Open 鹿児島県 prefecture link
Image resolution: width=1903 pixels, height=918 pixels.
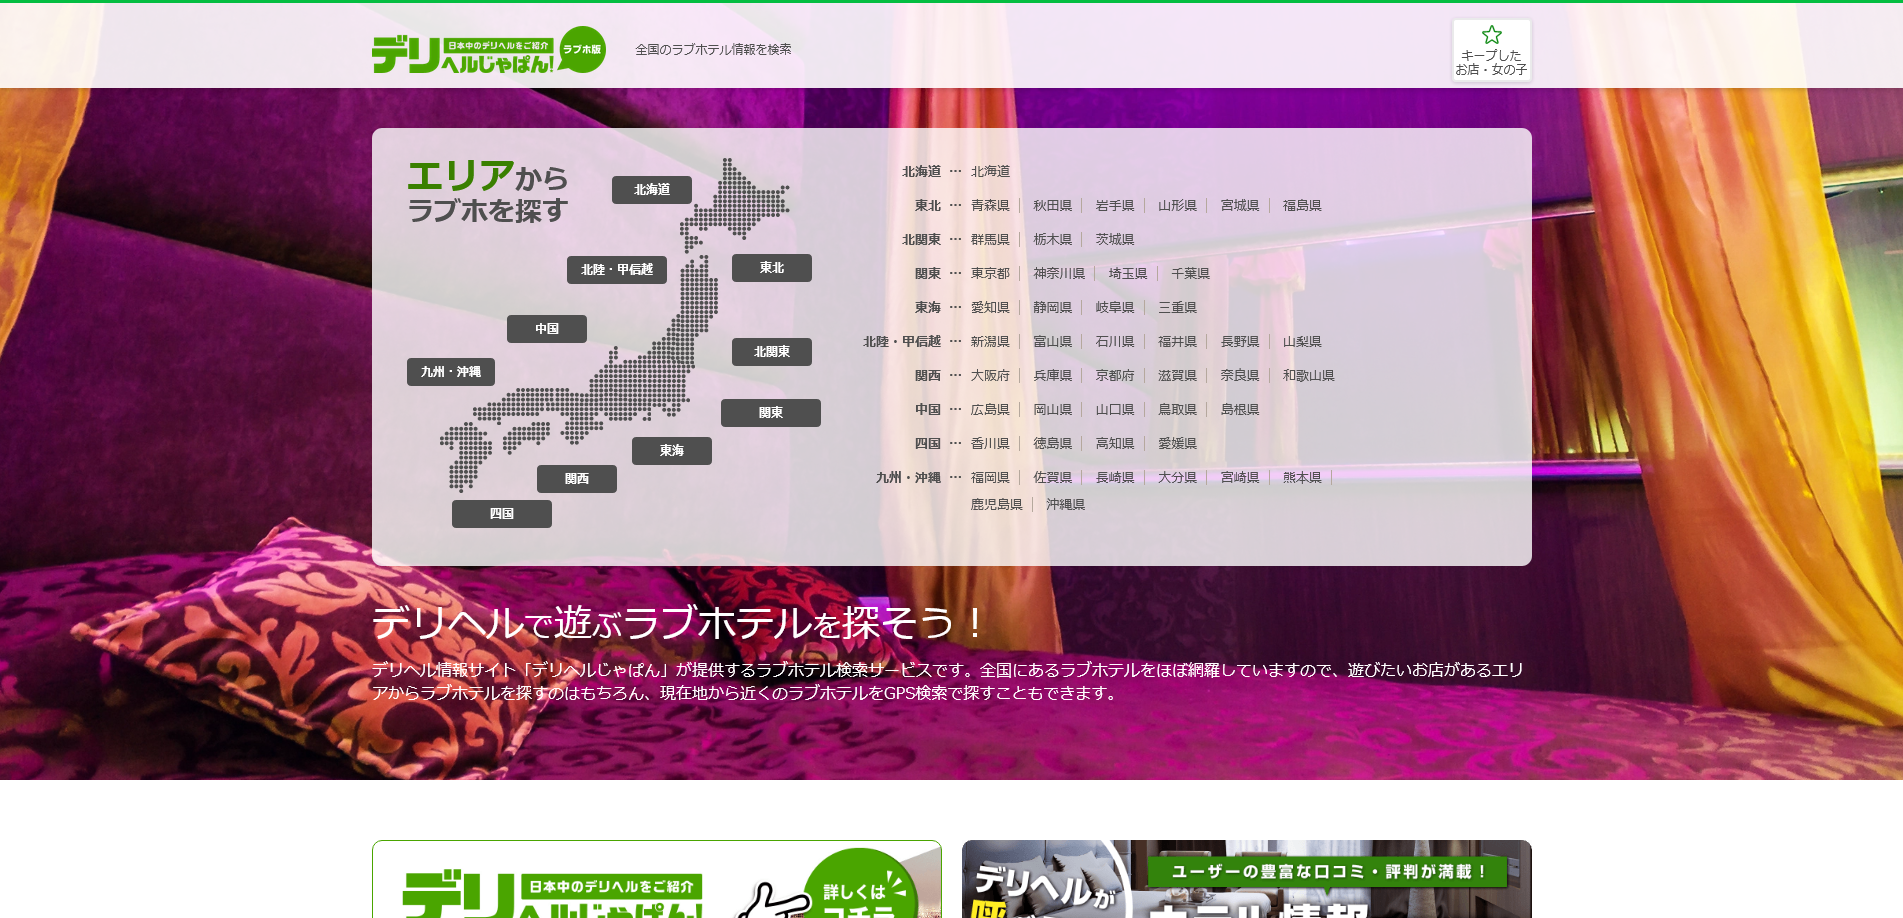997,505
